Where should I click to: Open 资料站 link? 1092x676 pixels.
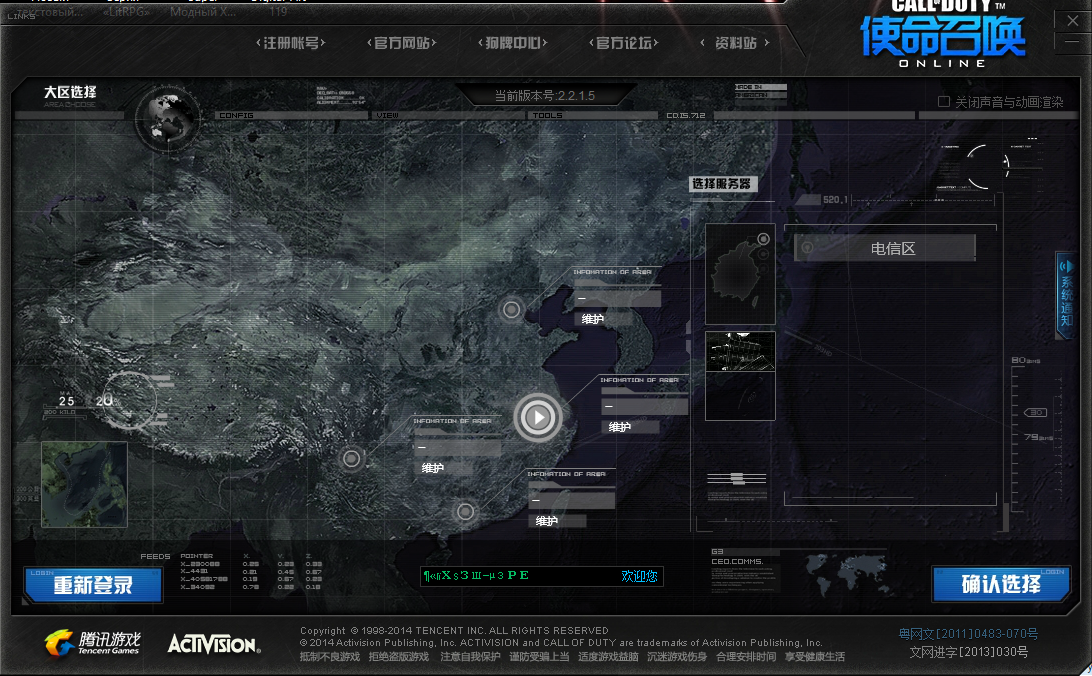pos(735,43)
